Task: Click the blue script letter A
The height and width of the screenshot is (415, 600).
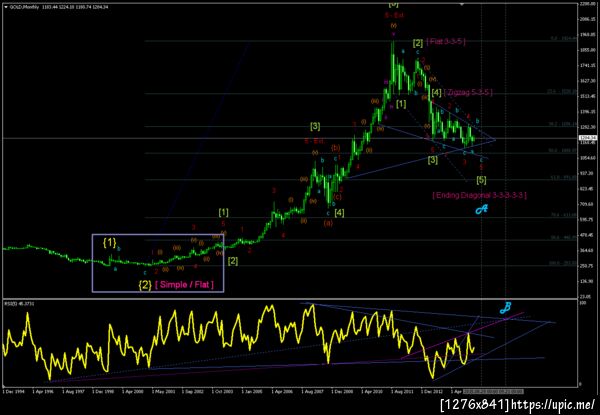Action: pyautogui.click(x=482, y=209)
